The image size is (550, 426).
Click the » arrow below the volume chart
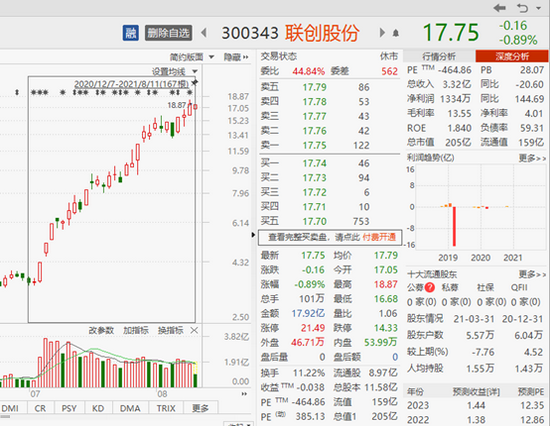pyautogui.click(x=244, y=394)
